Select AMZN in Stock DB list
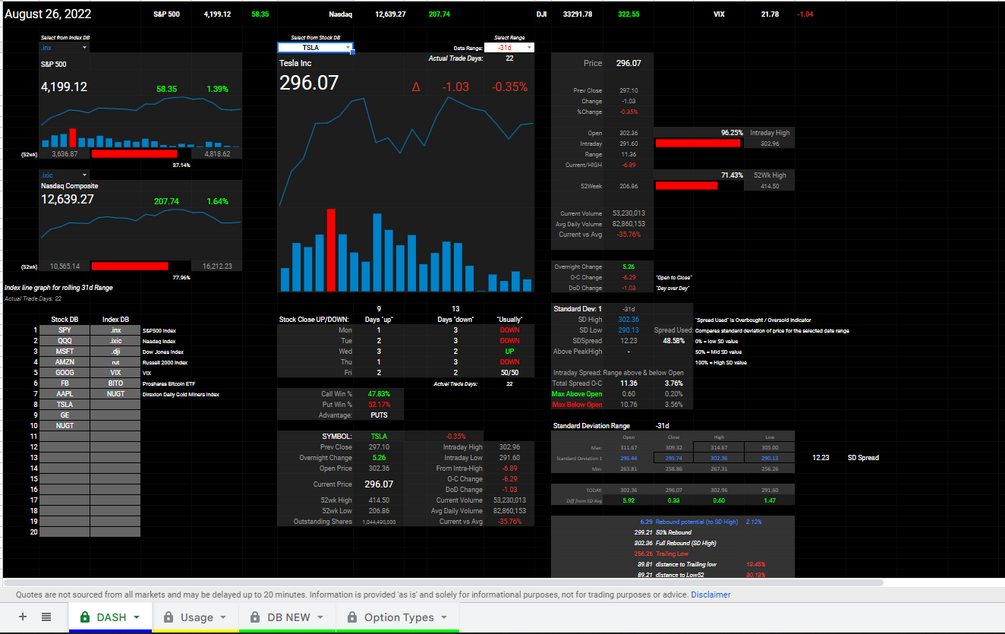Screen dimensions: 1005x634 coord(65,362)
